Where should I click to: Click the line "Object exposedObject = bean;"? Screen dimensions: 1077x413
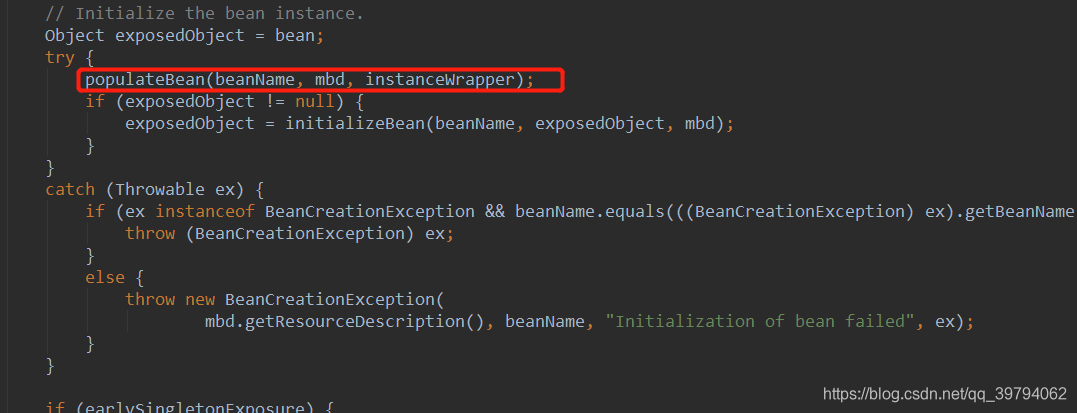tap(184, 35)
